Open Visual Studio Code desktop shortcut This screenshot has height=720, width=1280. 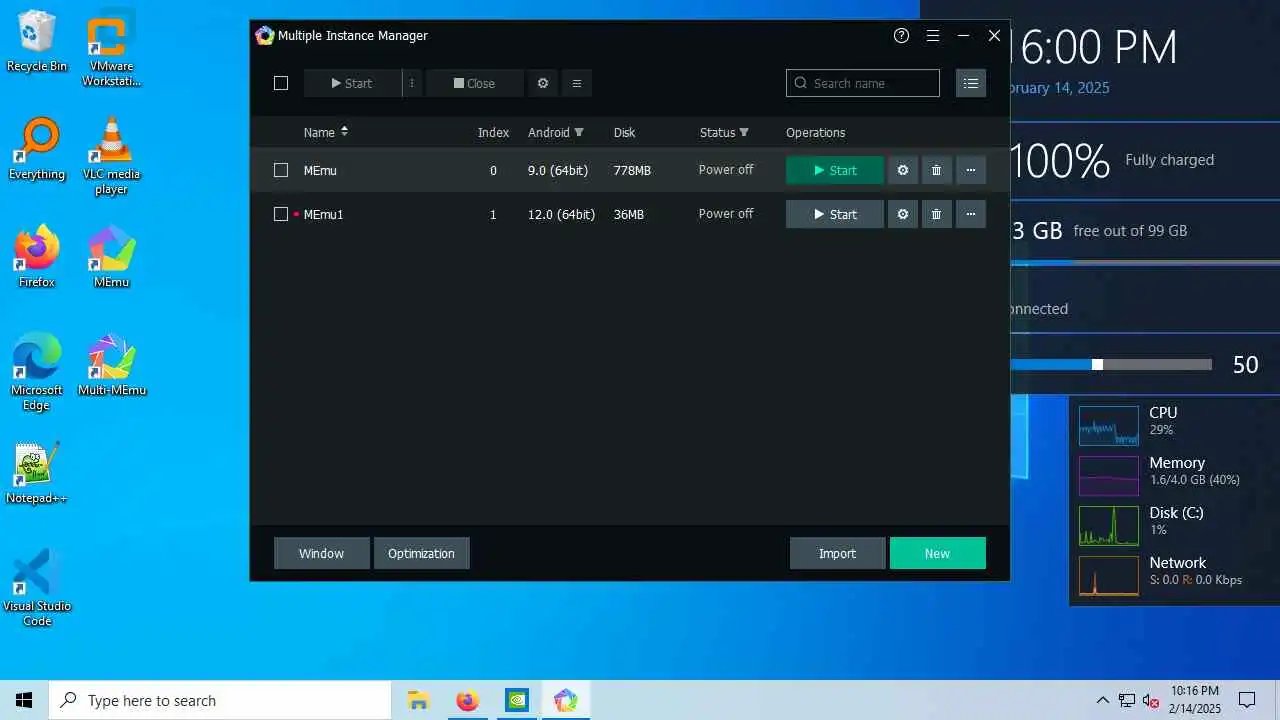pyautogui.click(x=37, y=588)
